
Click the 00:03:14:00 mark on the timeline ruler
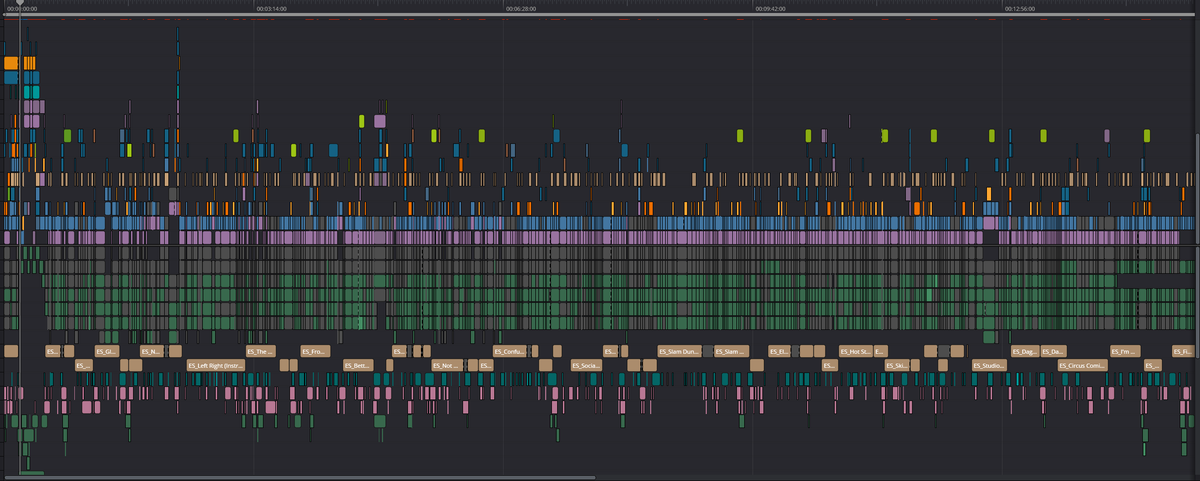tap(272, 8)
